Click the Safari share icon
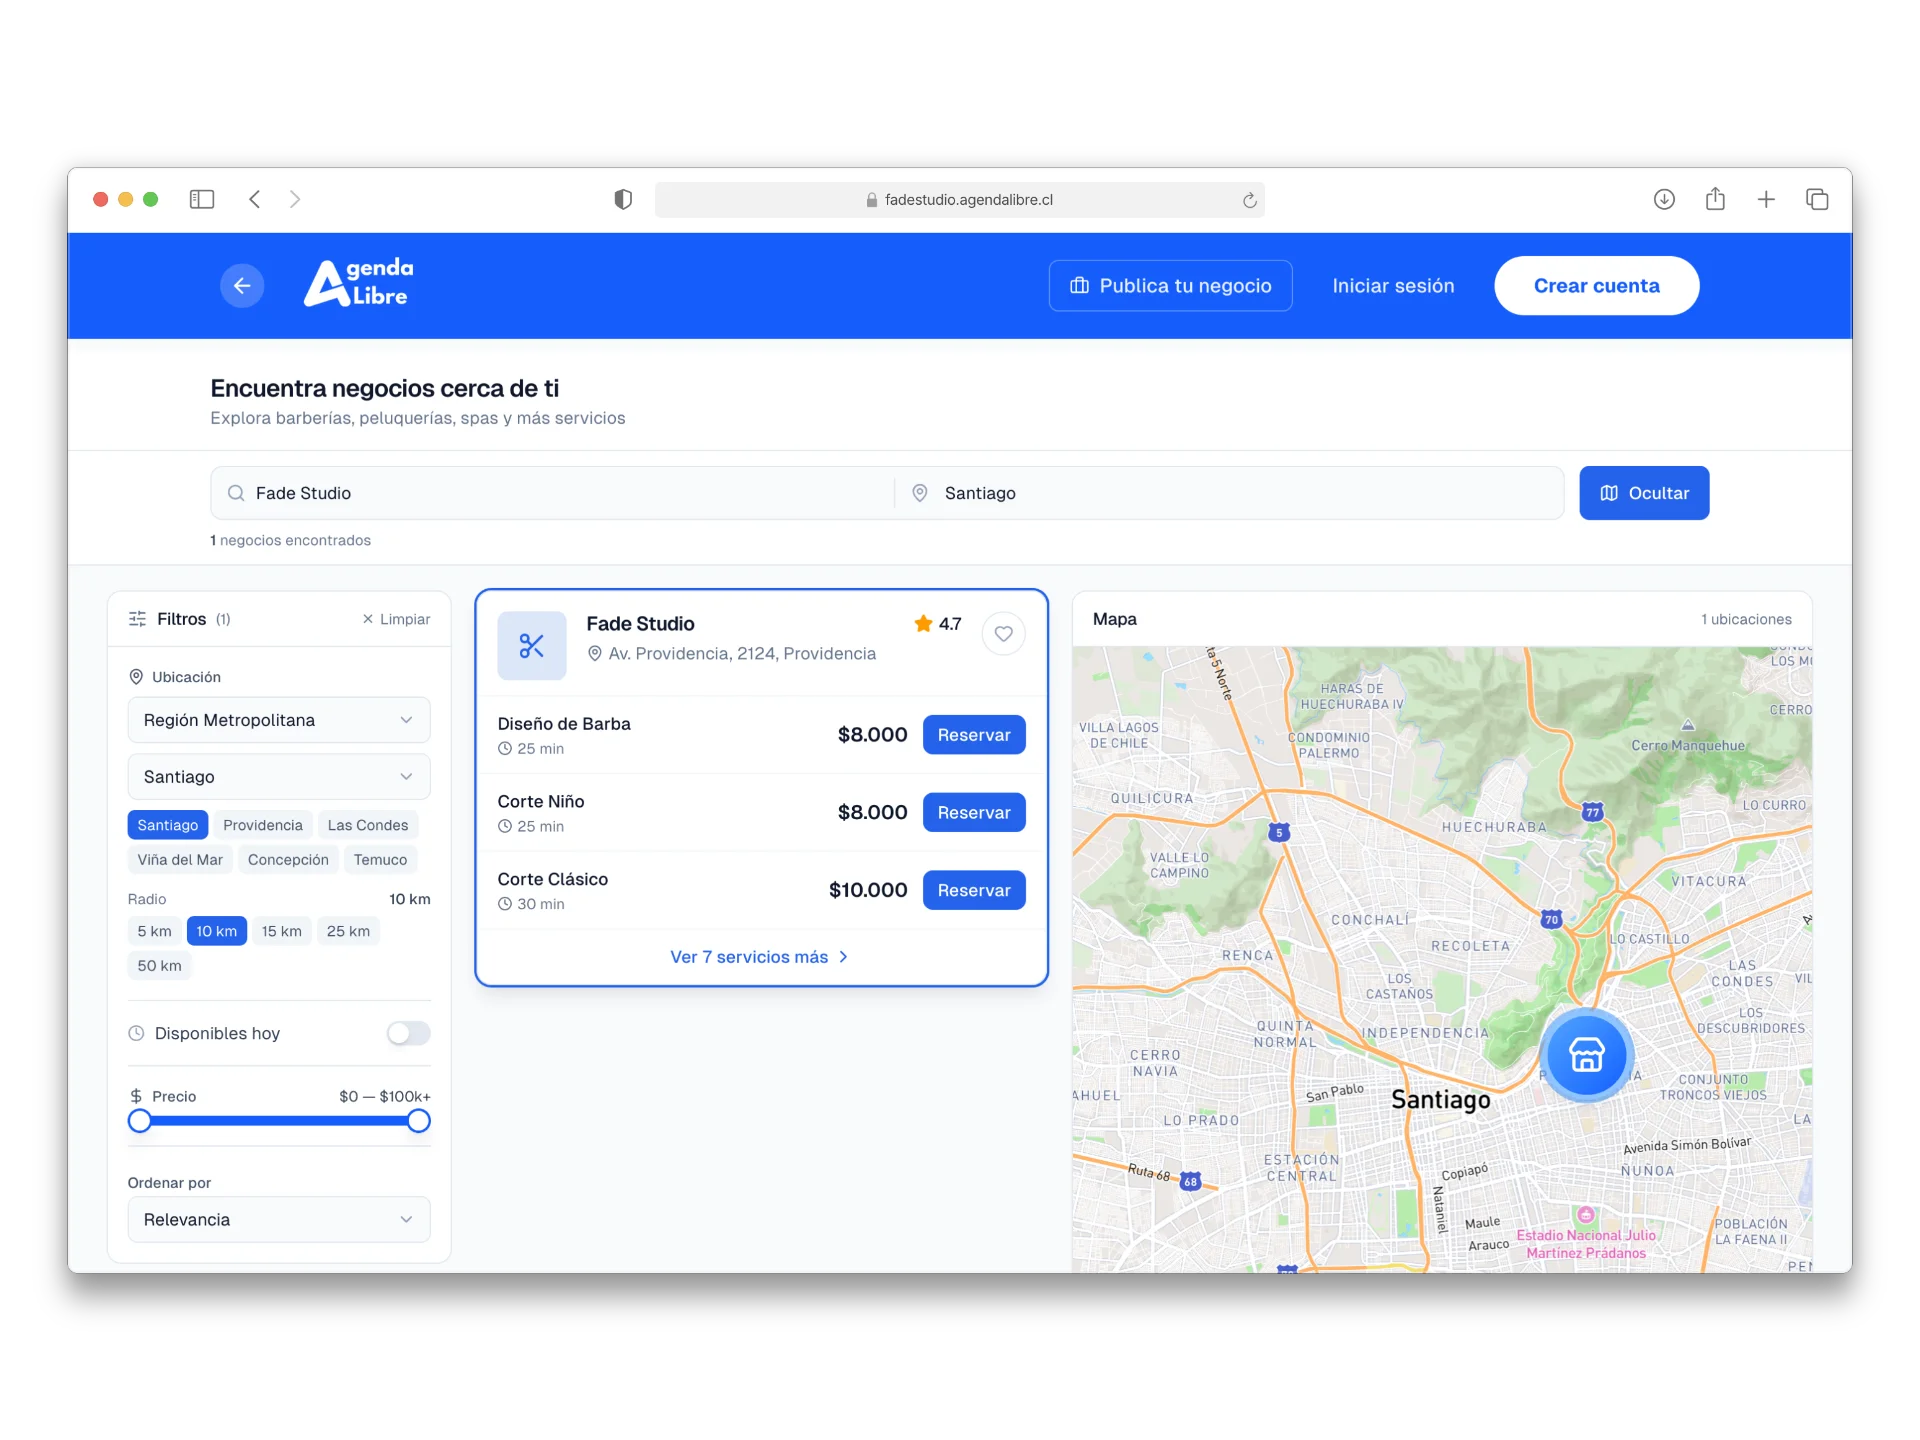This screenshot has height=1440, width=1920. [1715, 199]
